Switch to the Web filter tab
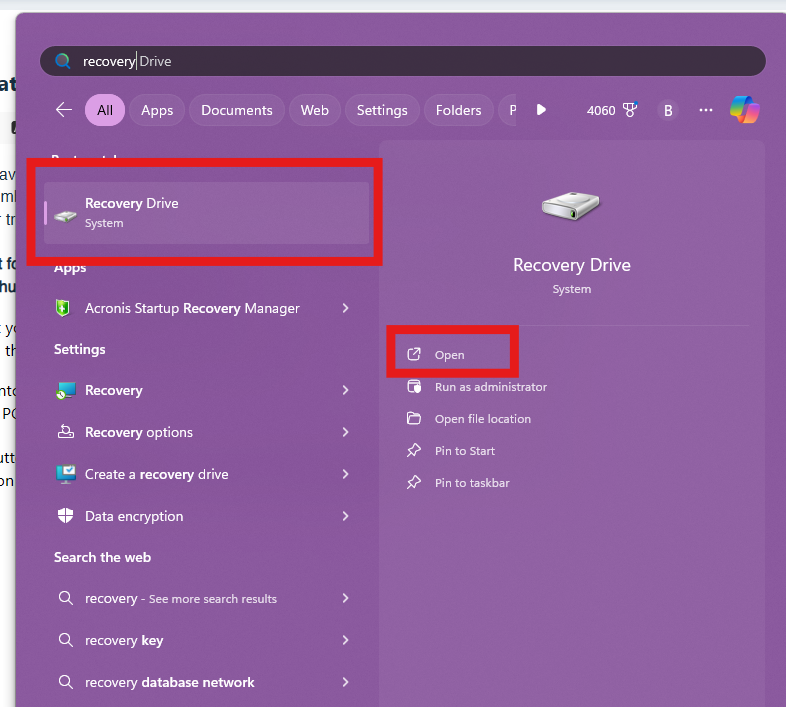The width and height of the screenshot is (786, 707). tap(315, 110)
